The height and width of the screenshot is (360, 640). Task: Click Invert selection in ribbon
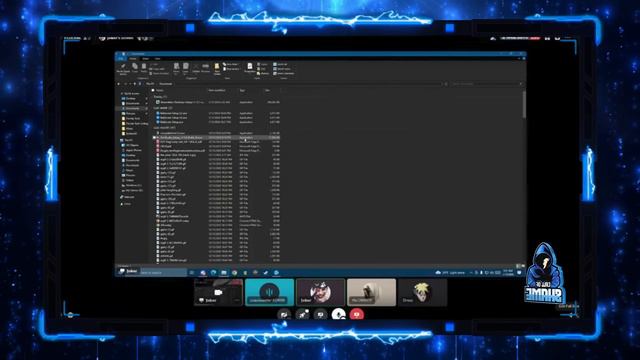coord(284,73)
